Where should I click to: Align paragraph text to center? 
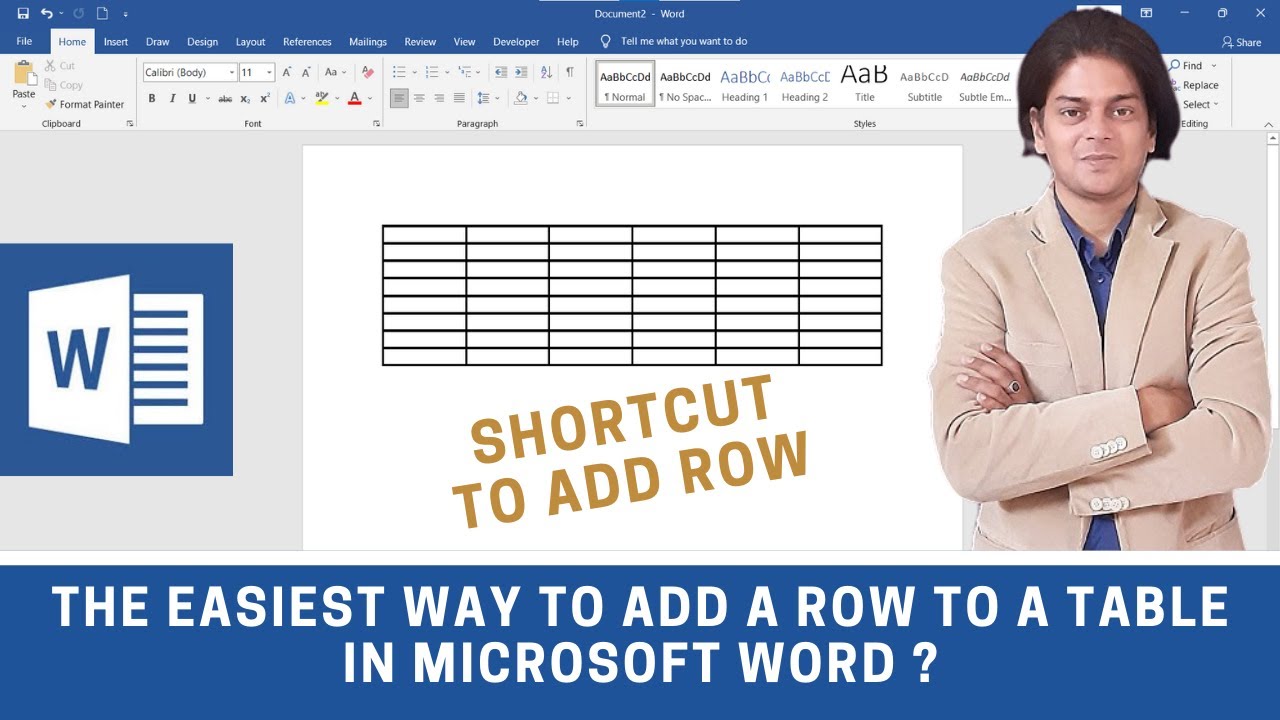[419, 98]
